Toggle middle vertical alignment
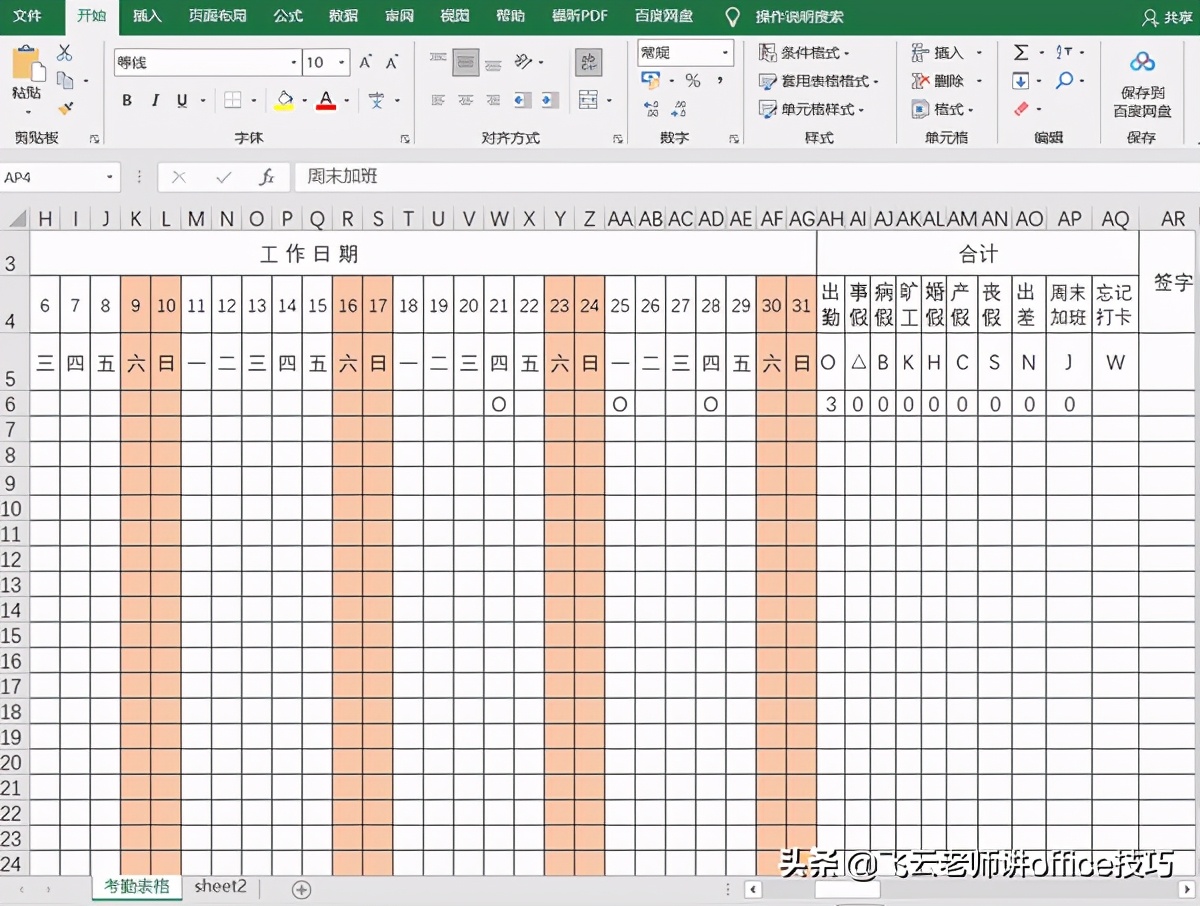The width and height of the screenshot is (1200, 906). click(x=466, y=62)
